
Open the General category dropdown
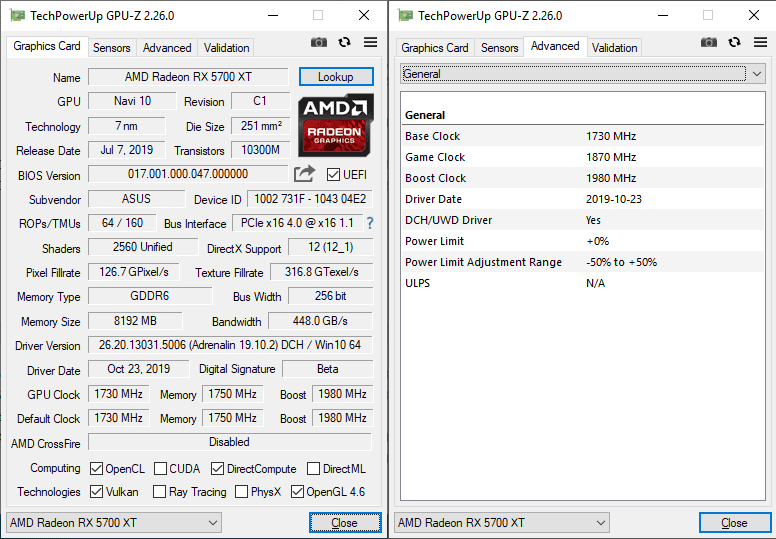coord(582,74)
